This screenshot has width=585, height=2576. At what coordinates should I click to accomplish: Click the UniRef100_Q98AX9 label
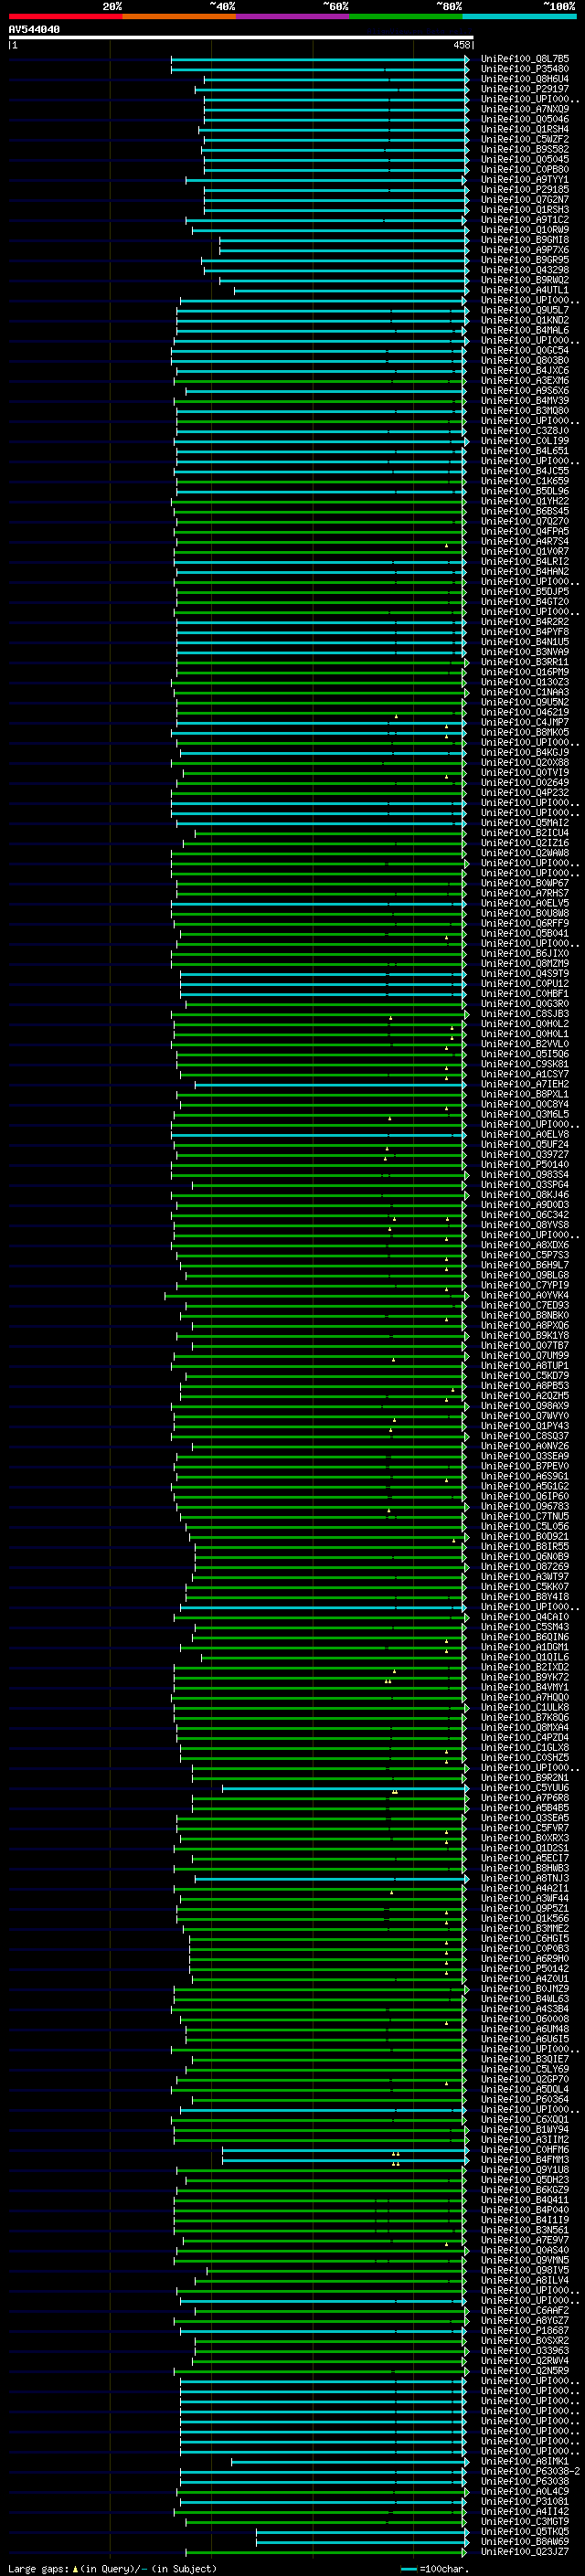tap(525, 1406)
